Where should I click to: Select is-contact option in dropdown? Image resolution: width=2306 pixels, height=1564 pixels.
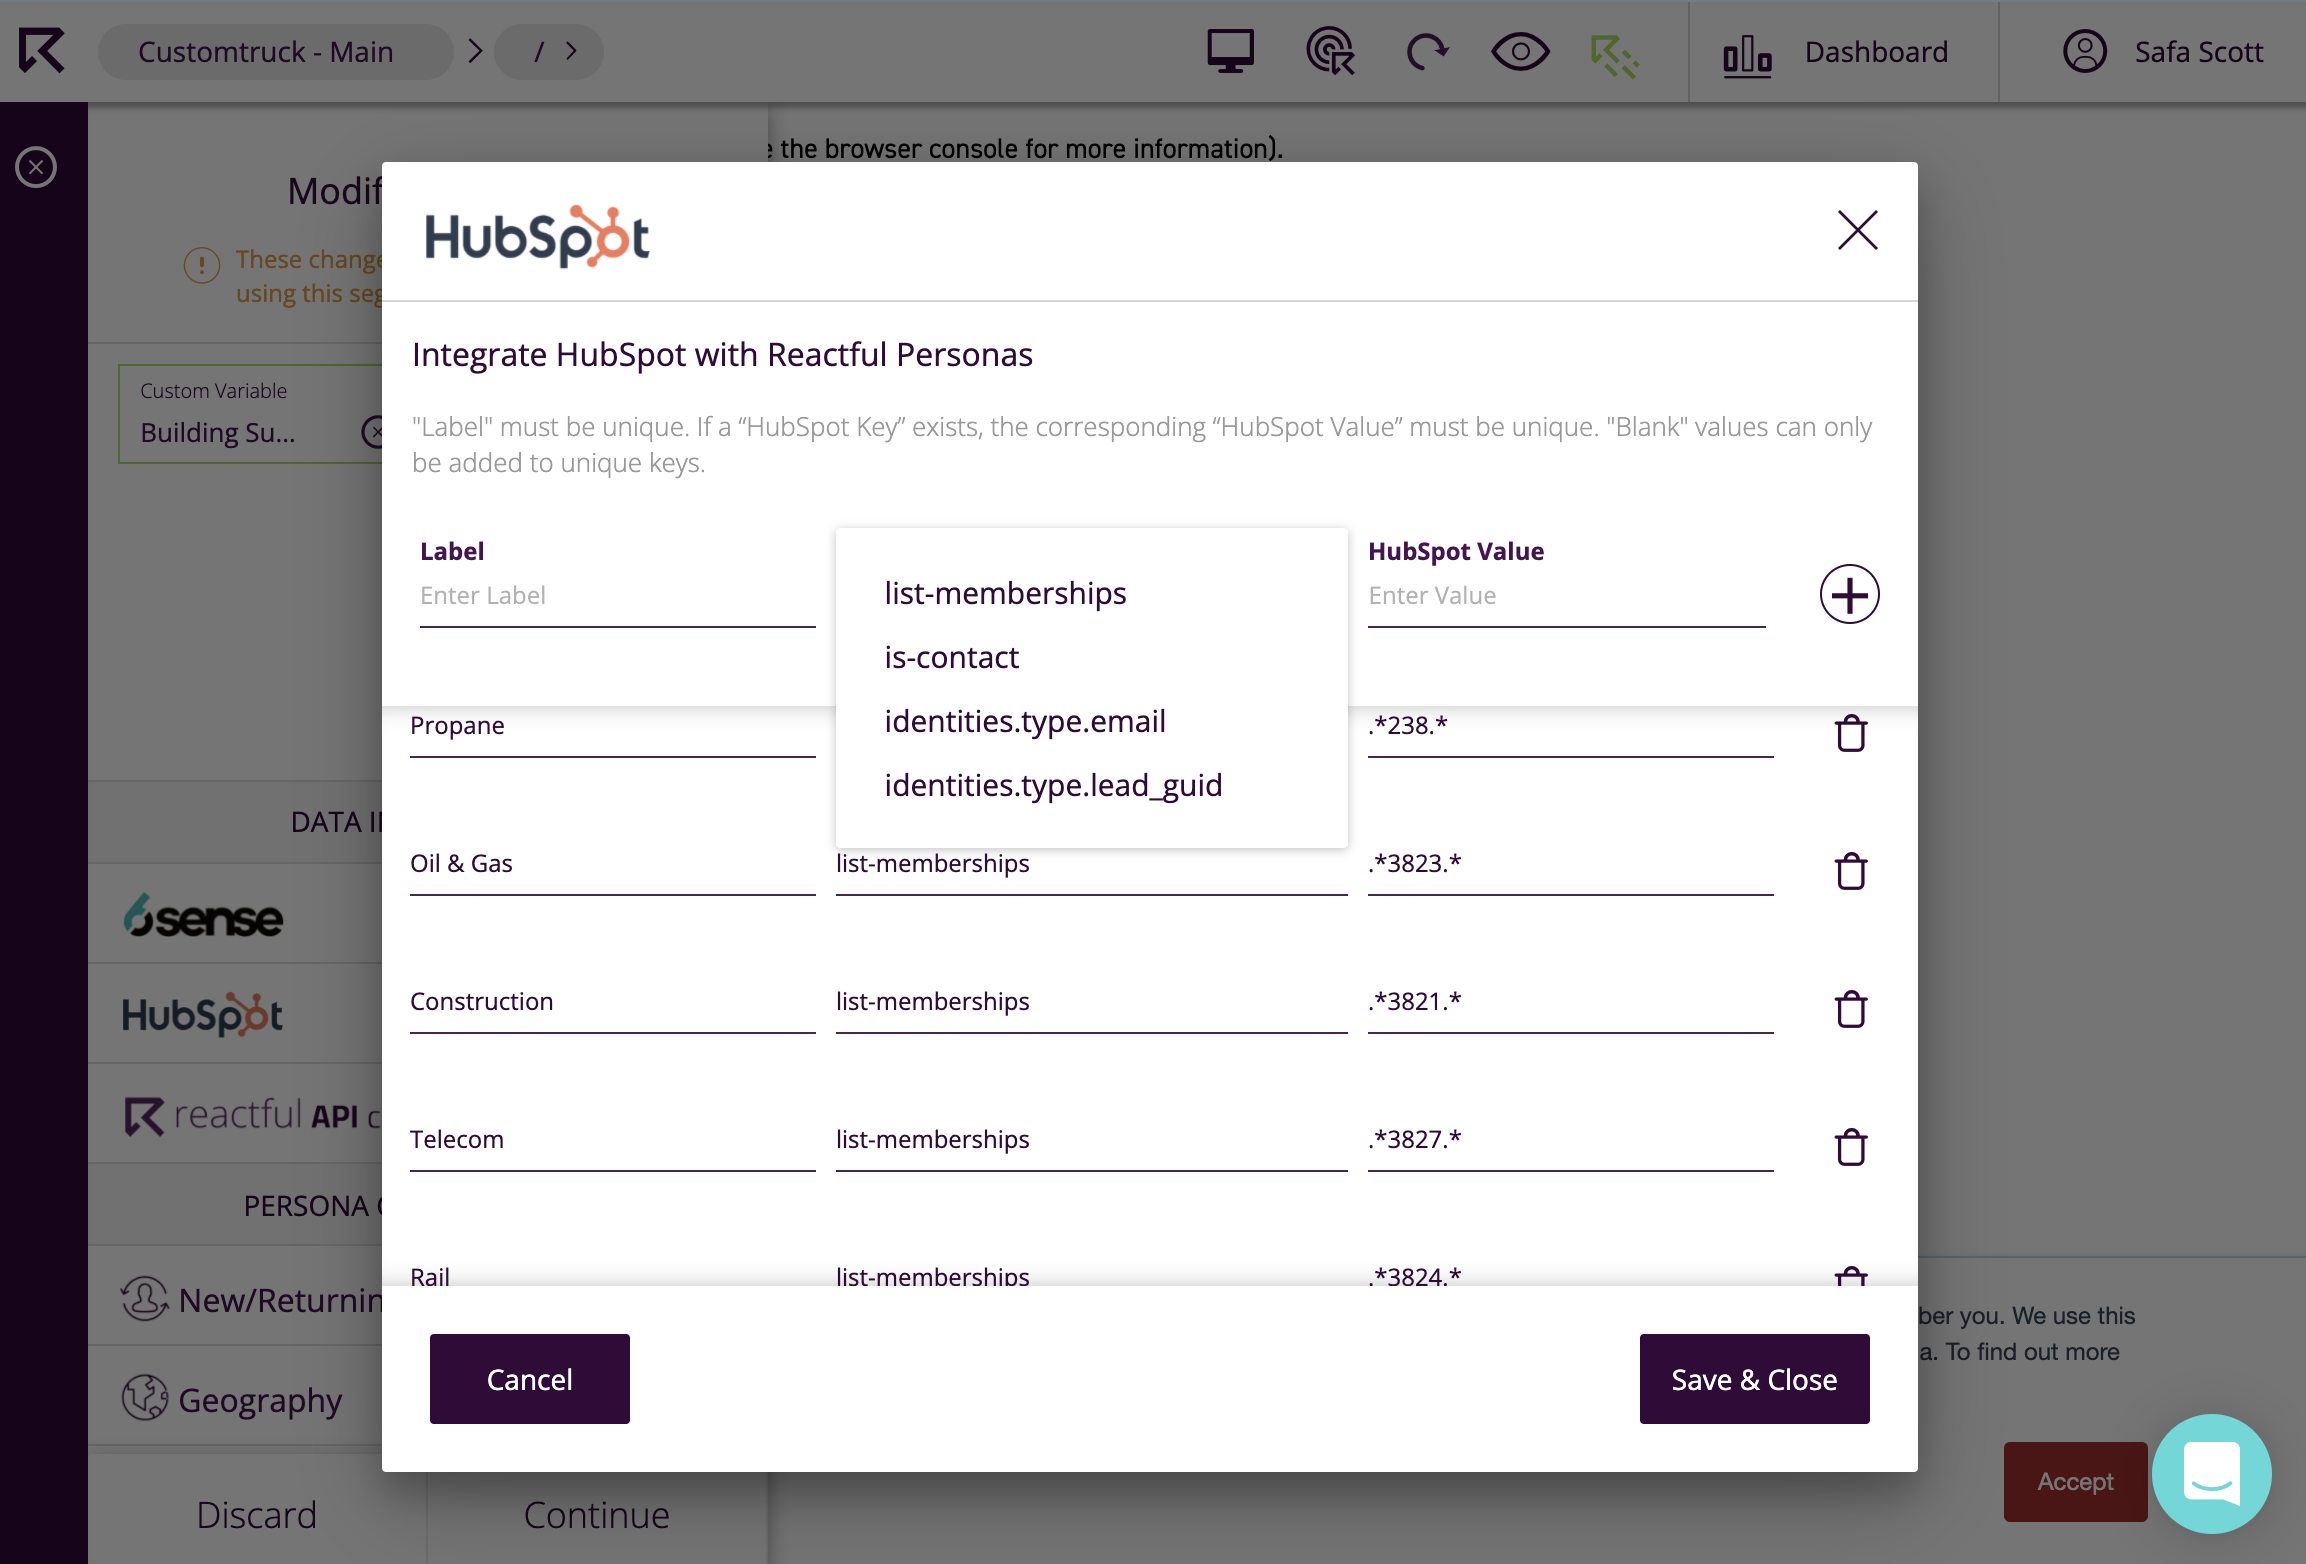951,657
